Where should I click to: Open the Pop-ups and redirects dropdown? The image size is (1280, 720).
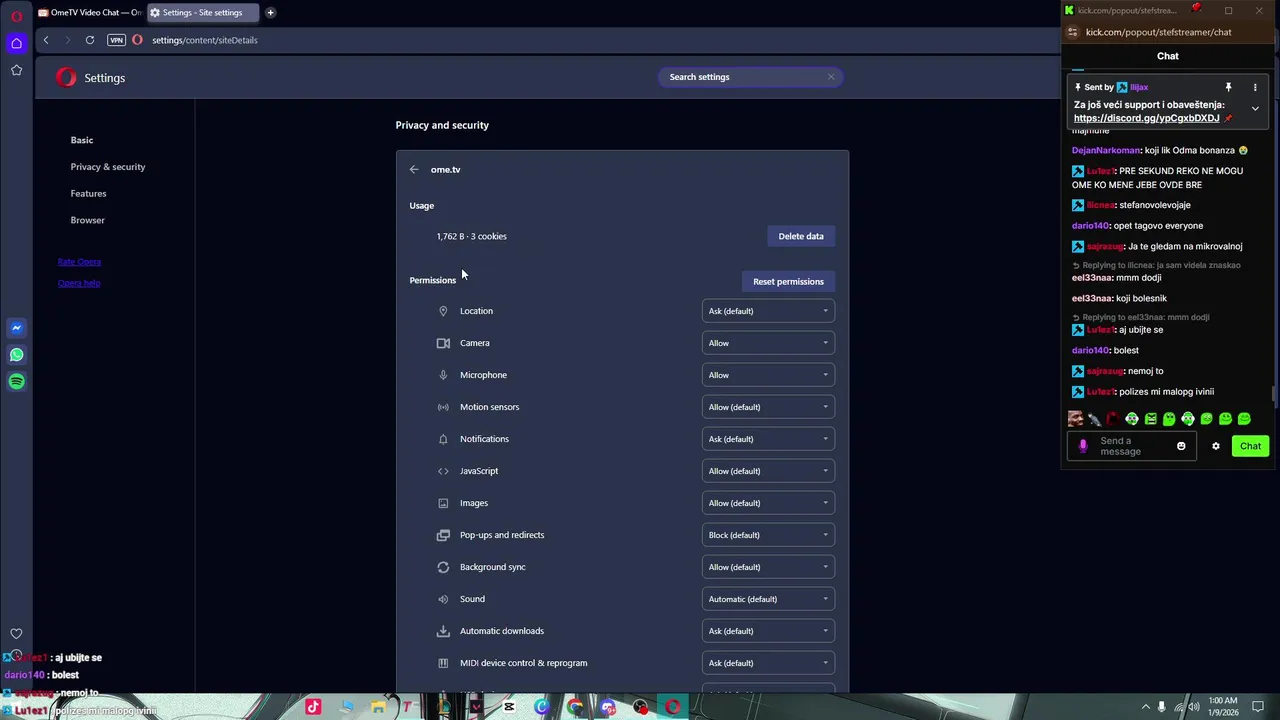[x=768, y=535]
